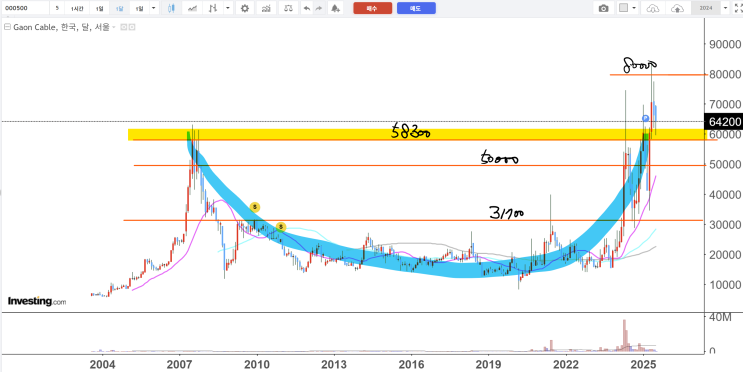Click second small box icon after title
This screenshot has height=372, width=743.
(132, 27)
